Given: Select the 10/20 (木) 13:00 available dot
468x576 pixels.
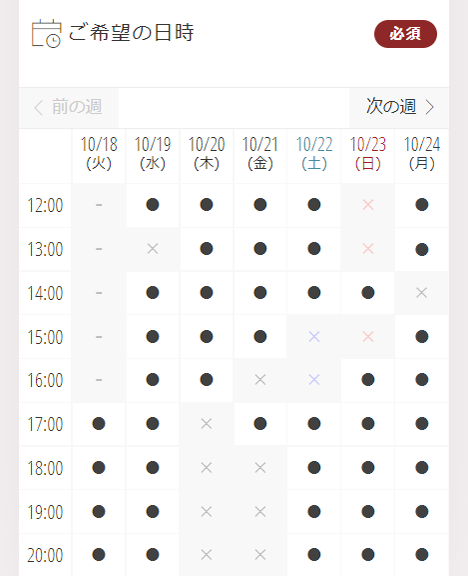Looking at the screenshot, I should (206, 249).
